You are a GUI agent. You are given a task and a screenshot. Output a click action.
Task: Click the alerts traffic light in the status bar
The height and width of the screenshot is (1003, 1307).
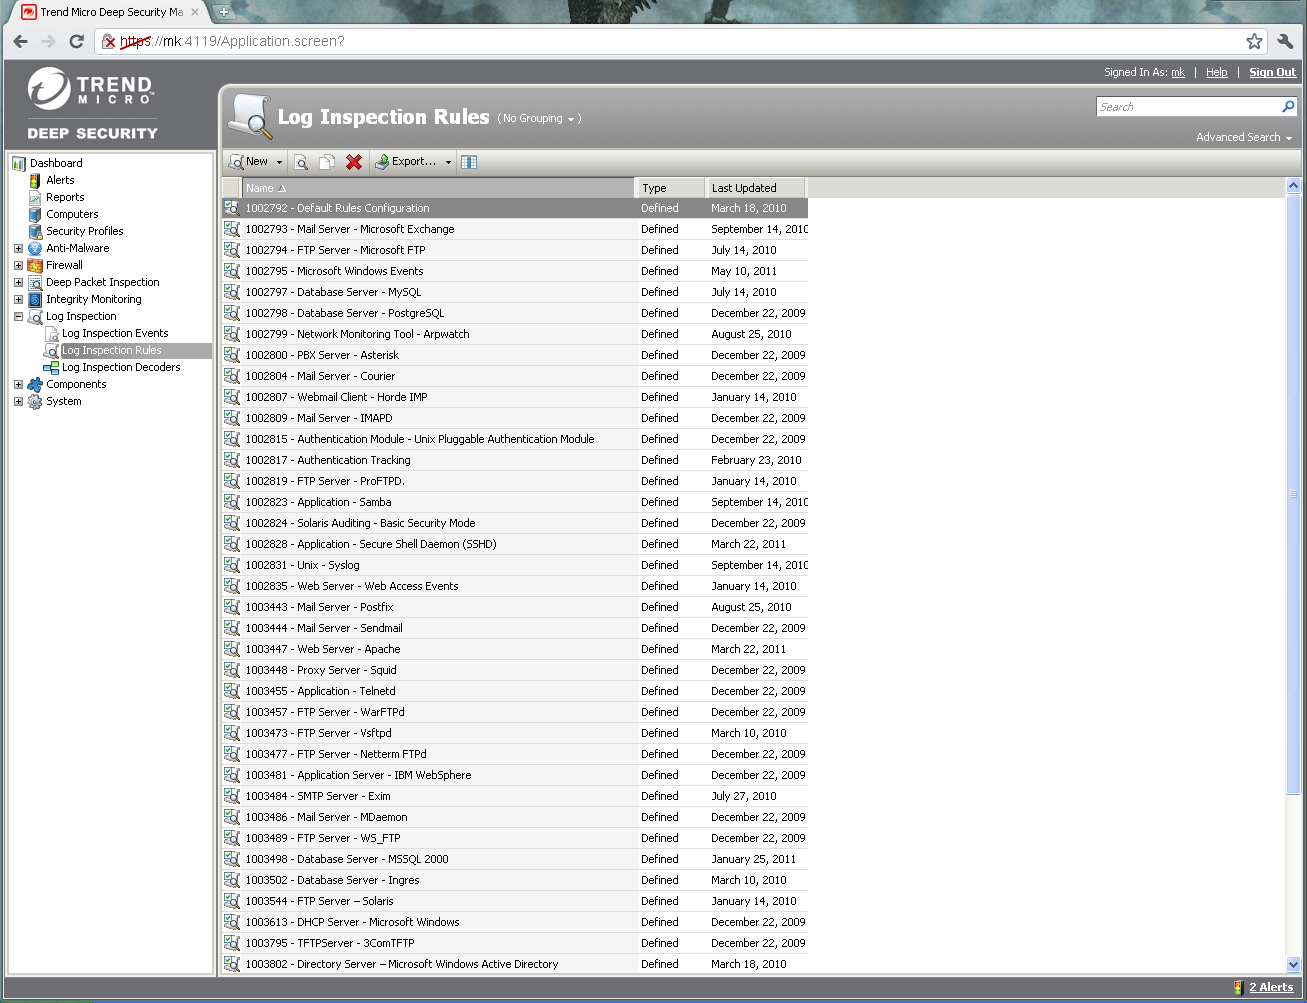(1239, 987)
